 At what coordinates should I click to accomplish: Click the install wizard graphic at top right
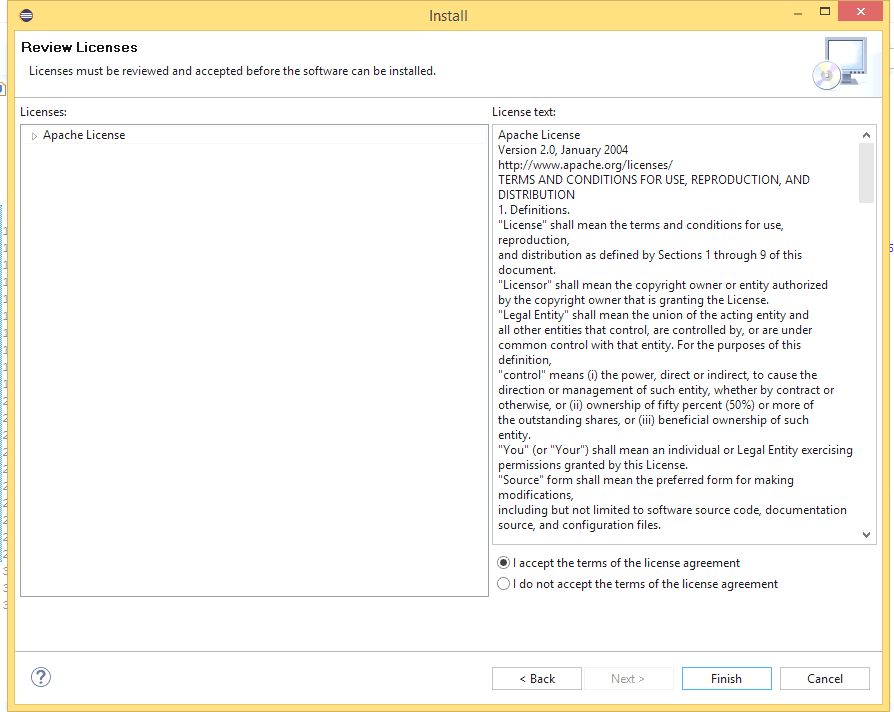[841, 60]
